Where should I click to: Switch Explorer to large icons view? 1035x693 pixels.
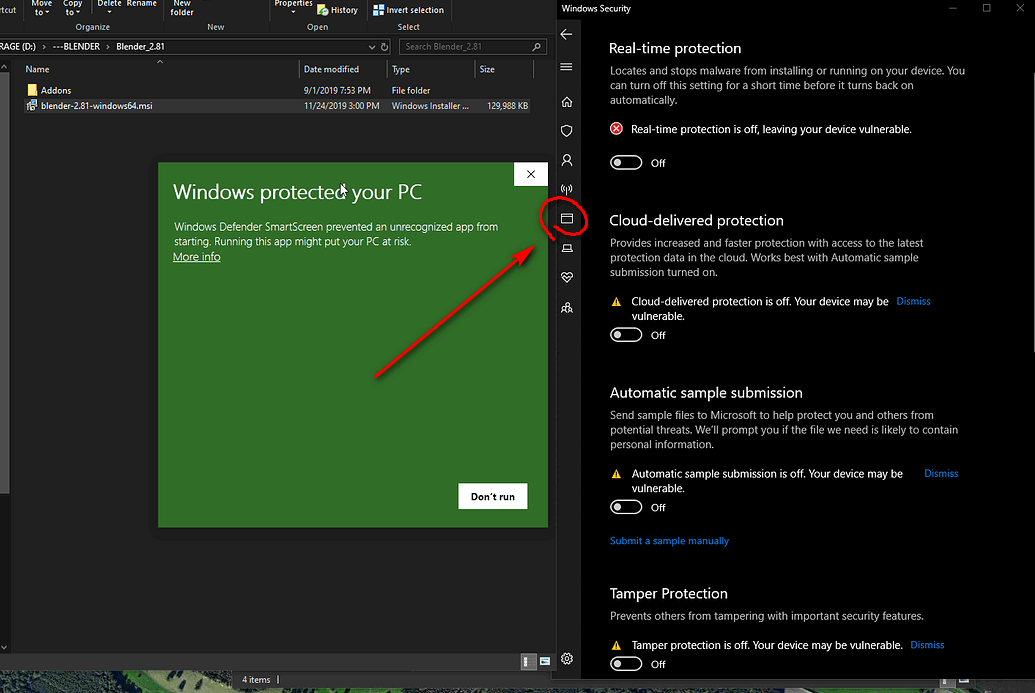(x=545, y=661)
